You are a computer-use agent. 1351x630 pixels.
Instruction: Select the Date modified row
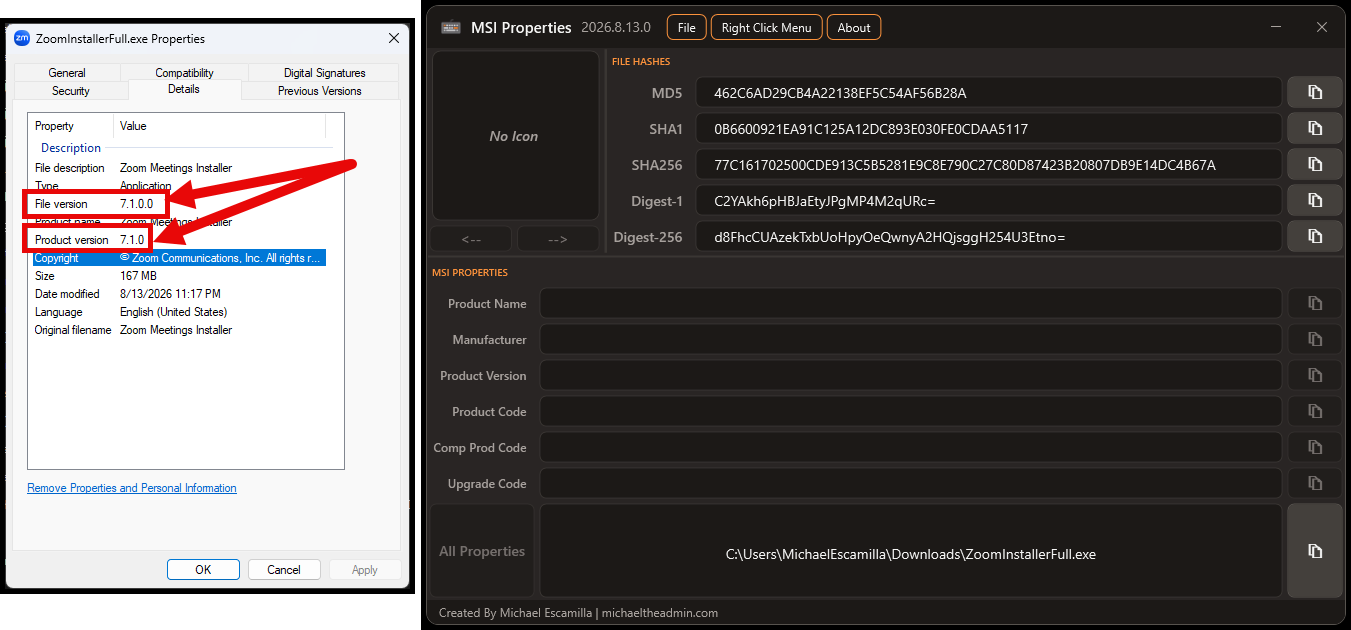178,294
